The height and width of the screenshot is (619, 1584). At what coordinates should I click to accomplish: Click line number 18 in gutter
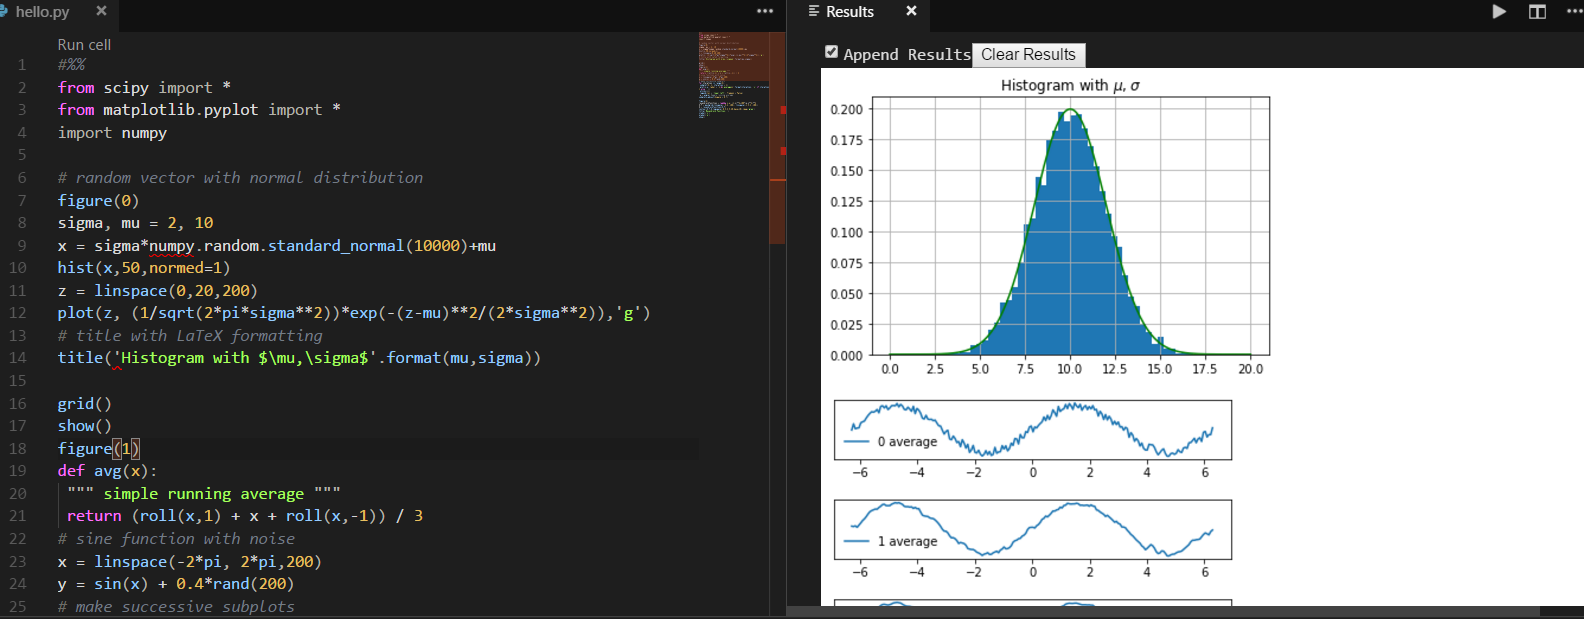[18, 449]
